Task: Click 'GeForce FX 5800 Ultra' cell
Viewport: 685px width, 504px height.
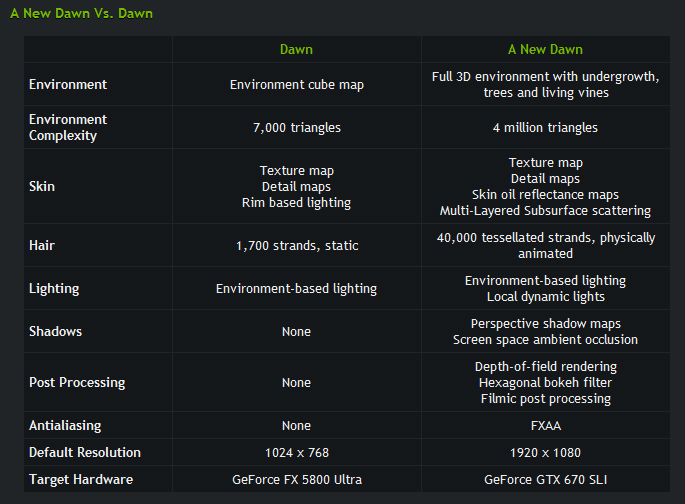Action: point(296,479)
